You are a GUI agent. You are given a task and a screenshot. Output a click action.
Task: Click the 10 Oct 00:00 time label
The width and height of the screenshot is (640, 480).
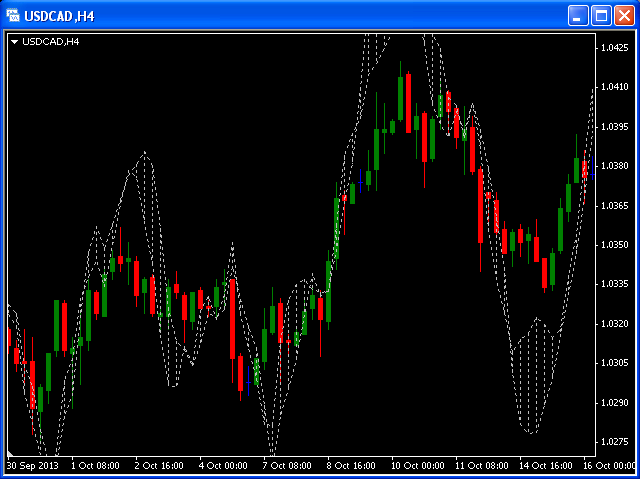click(418, 466)
